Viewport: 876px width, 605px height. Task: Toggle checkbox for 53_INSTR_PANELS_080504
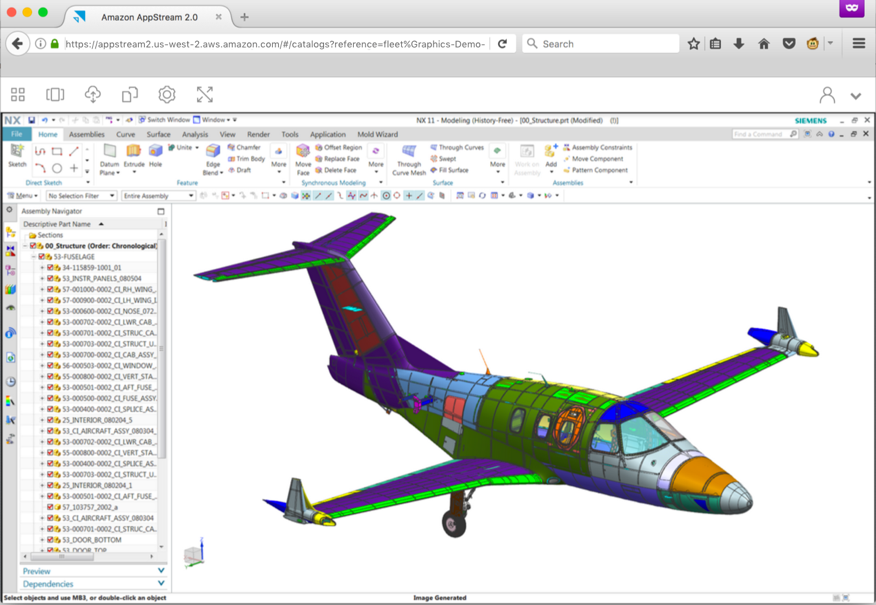point(51,279)
